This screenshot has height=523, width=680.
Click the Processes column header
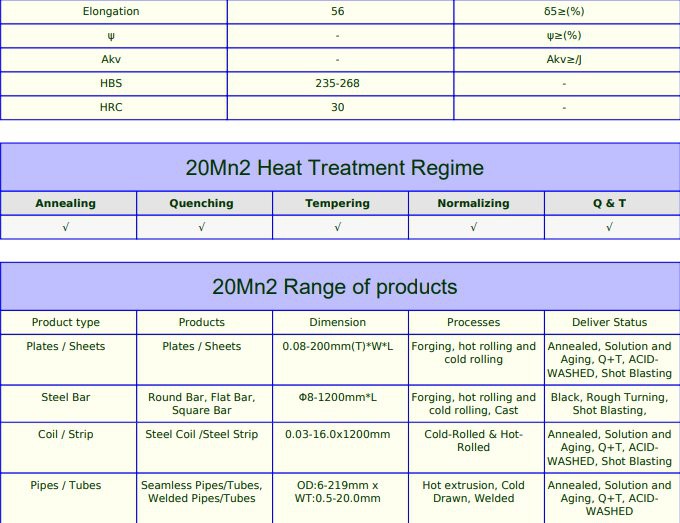[x=474, y=322]
